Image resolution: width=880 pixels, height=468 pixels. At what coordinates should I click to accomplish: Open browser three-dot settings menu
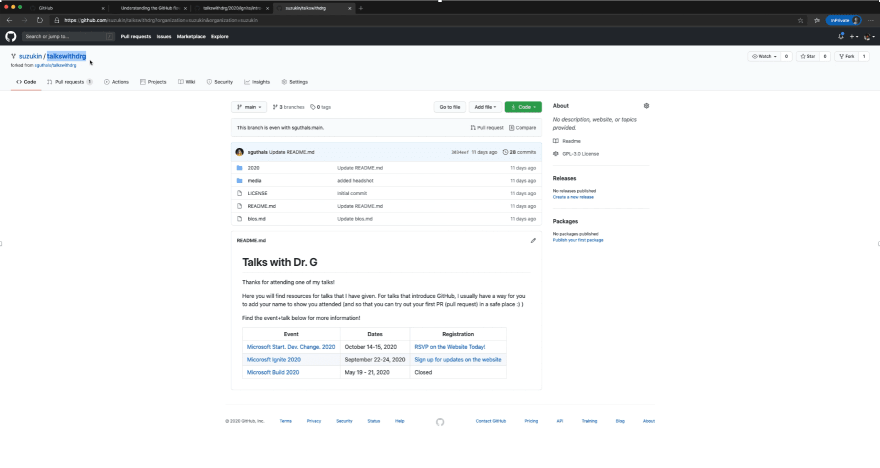pyautogui.click(x=870, y=20)
